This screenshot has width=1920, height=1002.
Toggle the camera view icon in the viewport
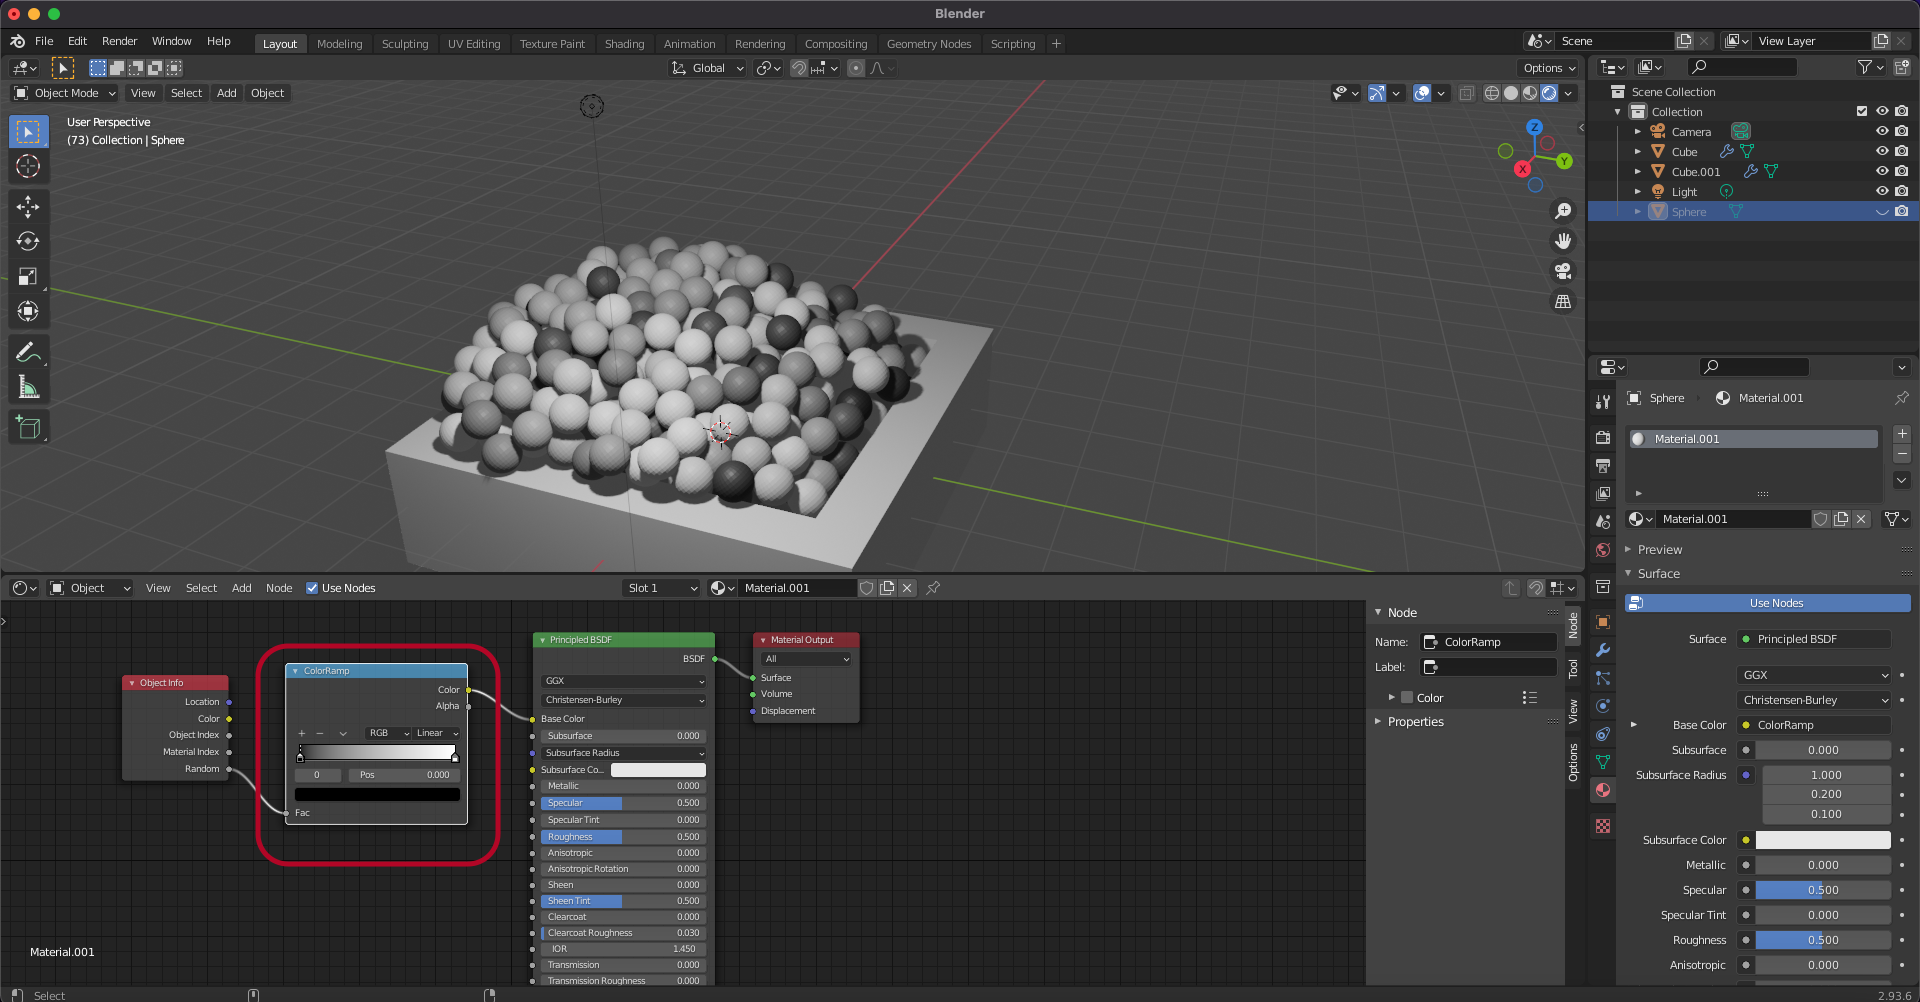coord(1563,271)
